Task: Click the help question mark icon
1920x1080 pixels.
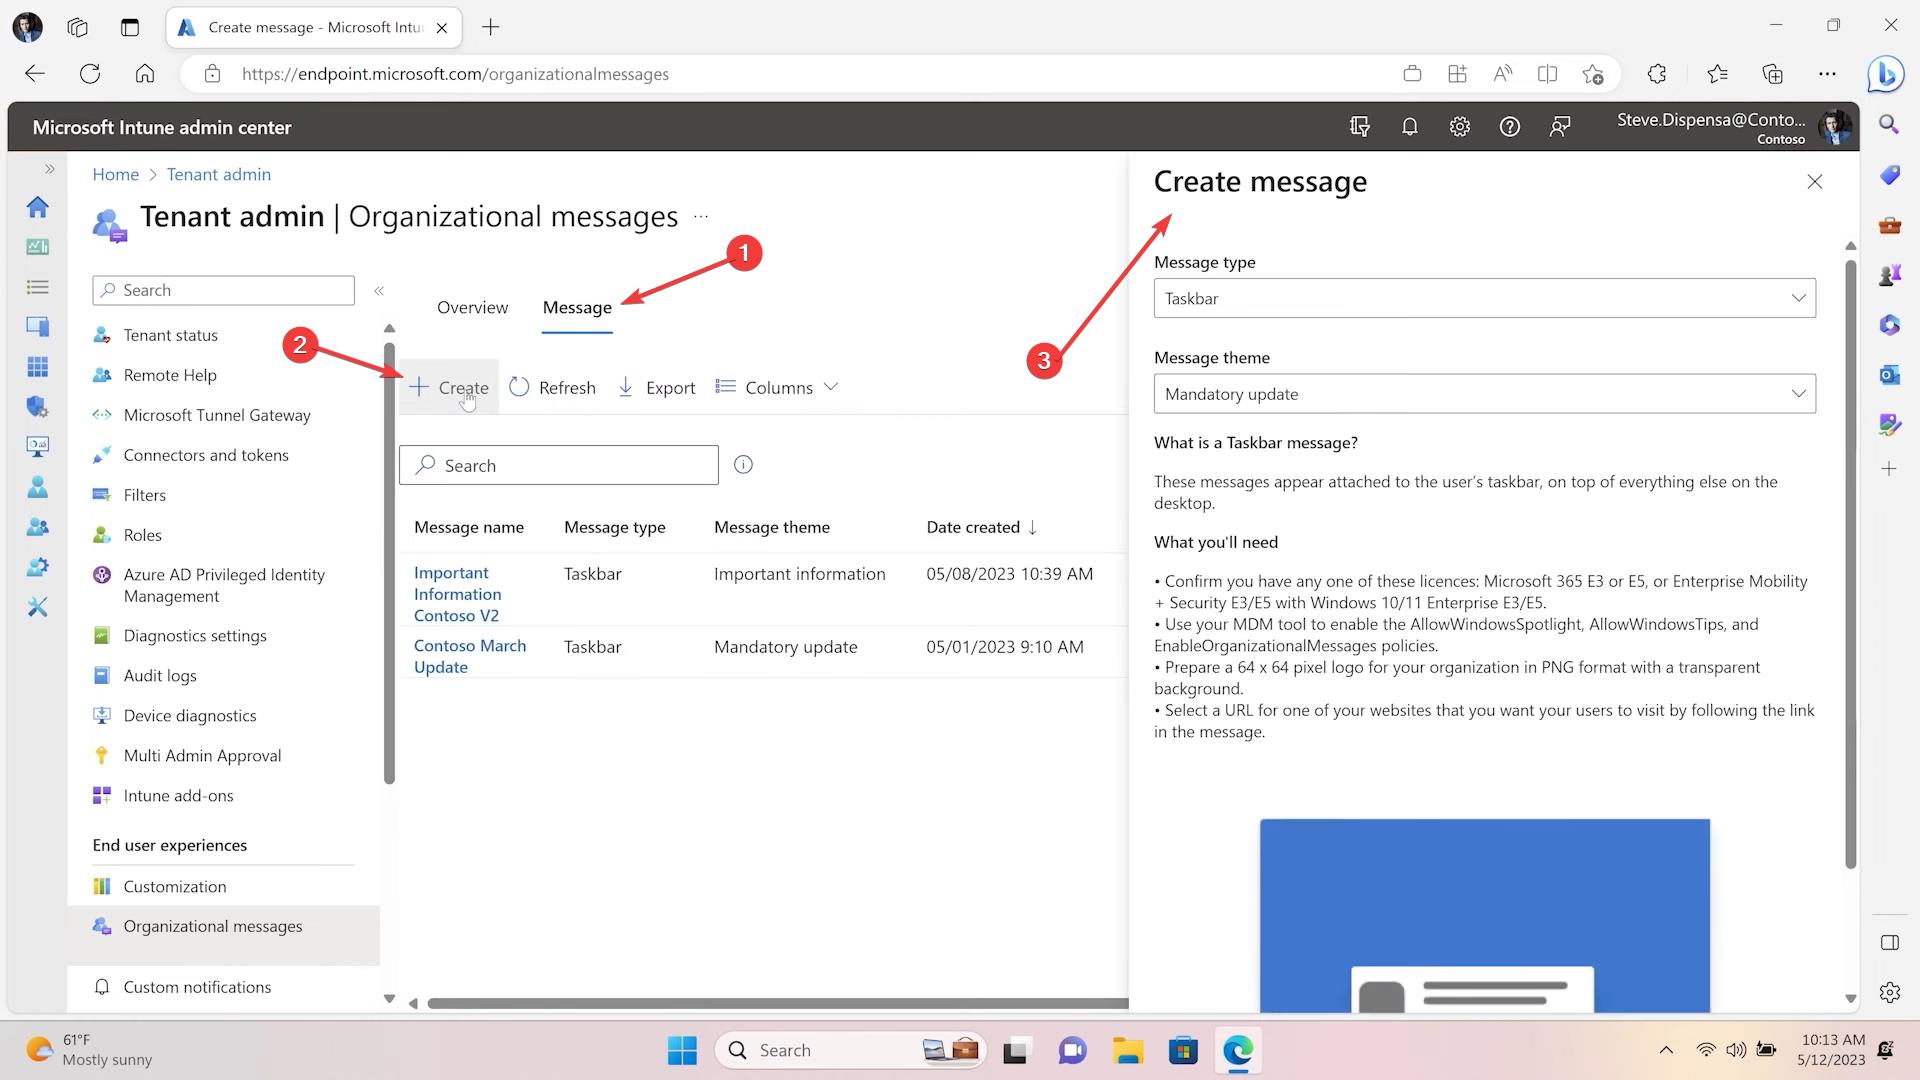Action: point(1509,127)
